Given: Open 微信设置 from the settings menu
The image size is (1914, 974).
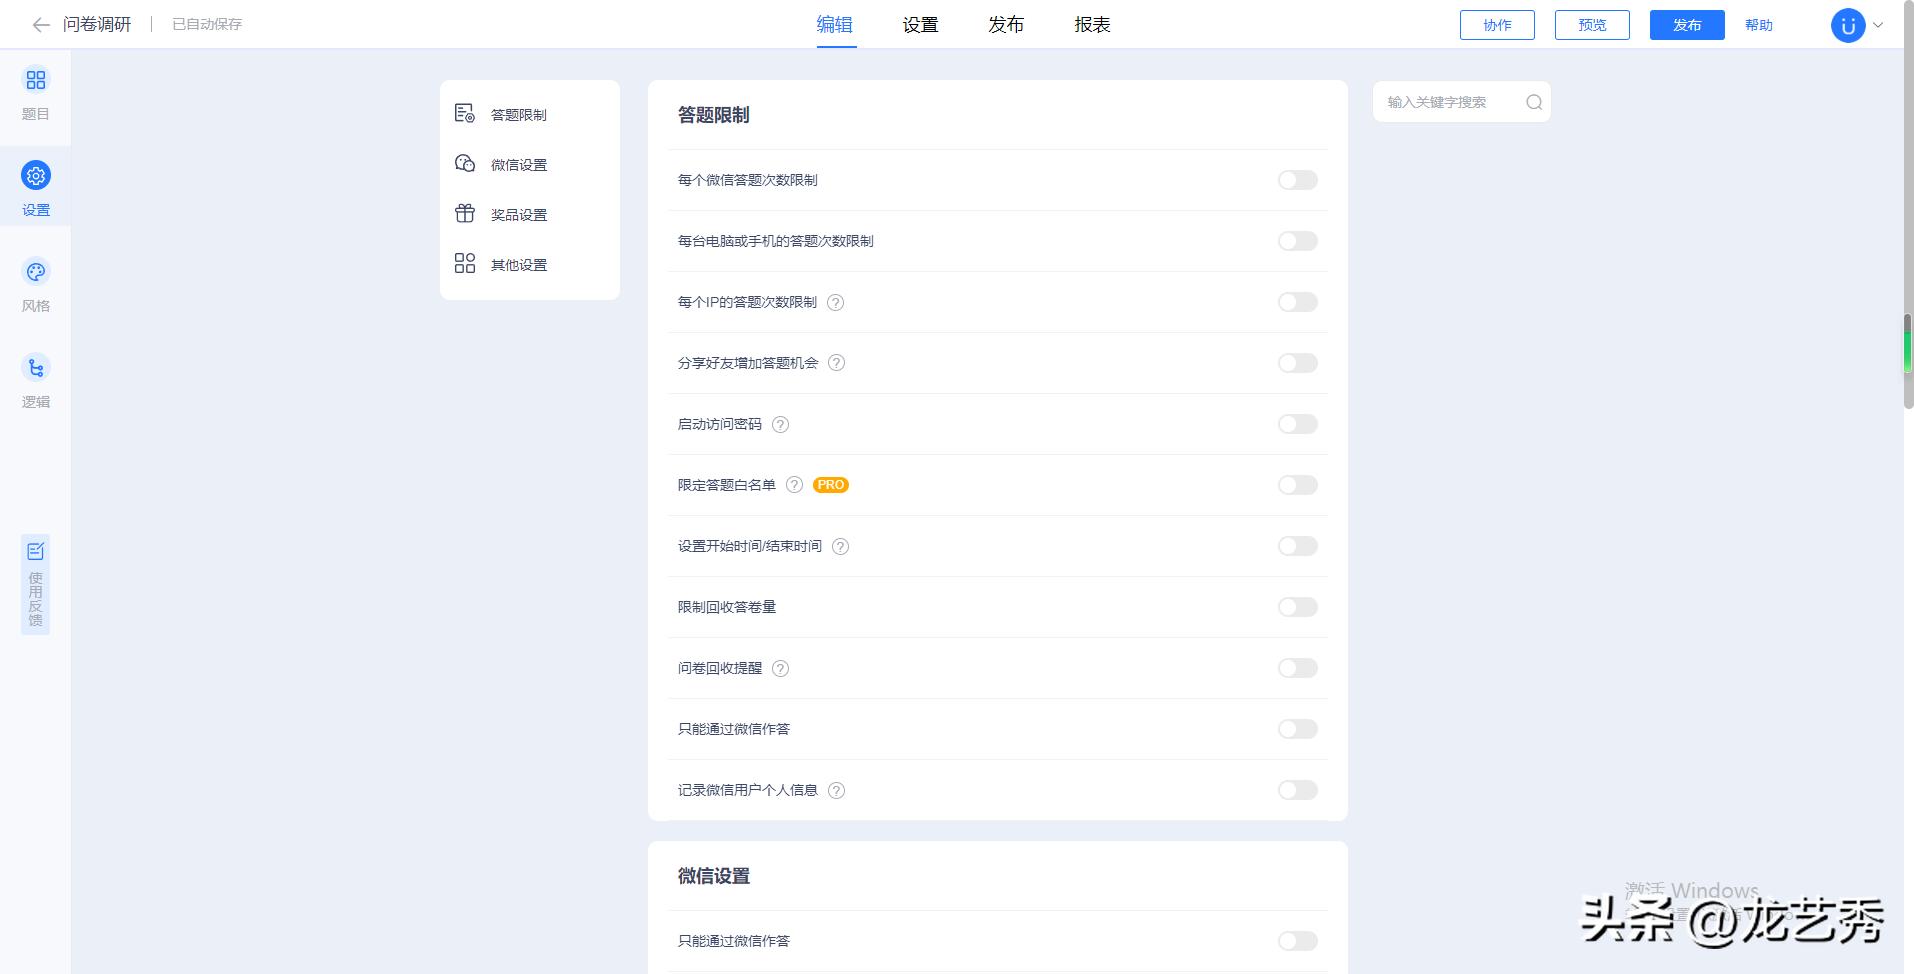Looking at the screenshot, I should point(516,164).
